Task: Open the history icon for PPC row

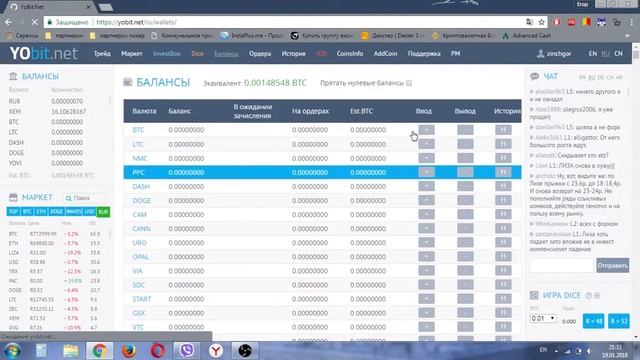Action: (503, 172)
